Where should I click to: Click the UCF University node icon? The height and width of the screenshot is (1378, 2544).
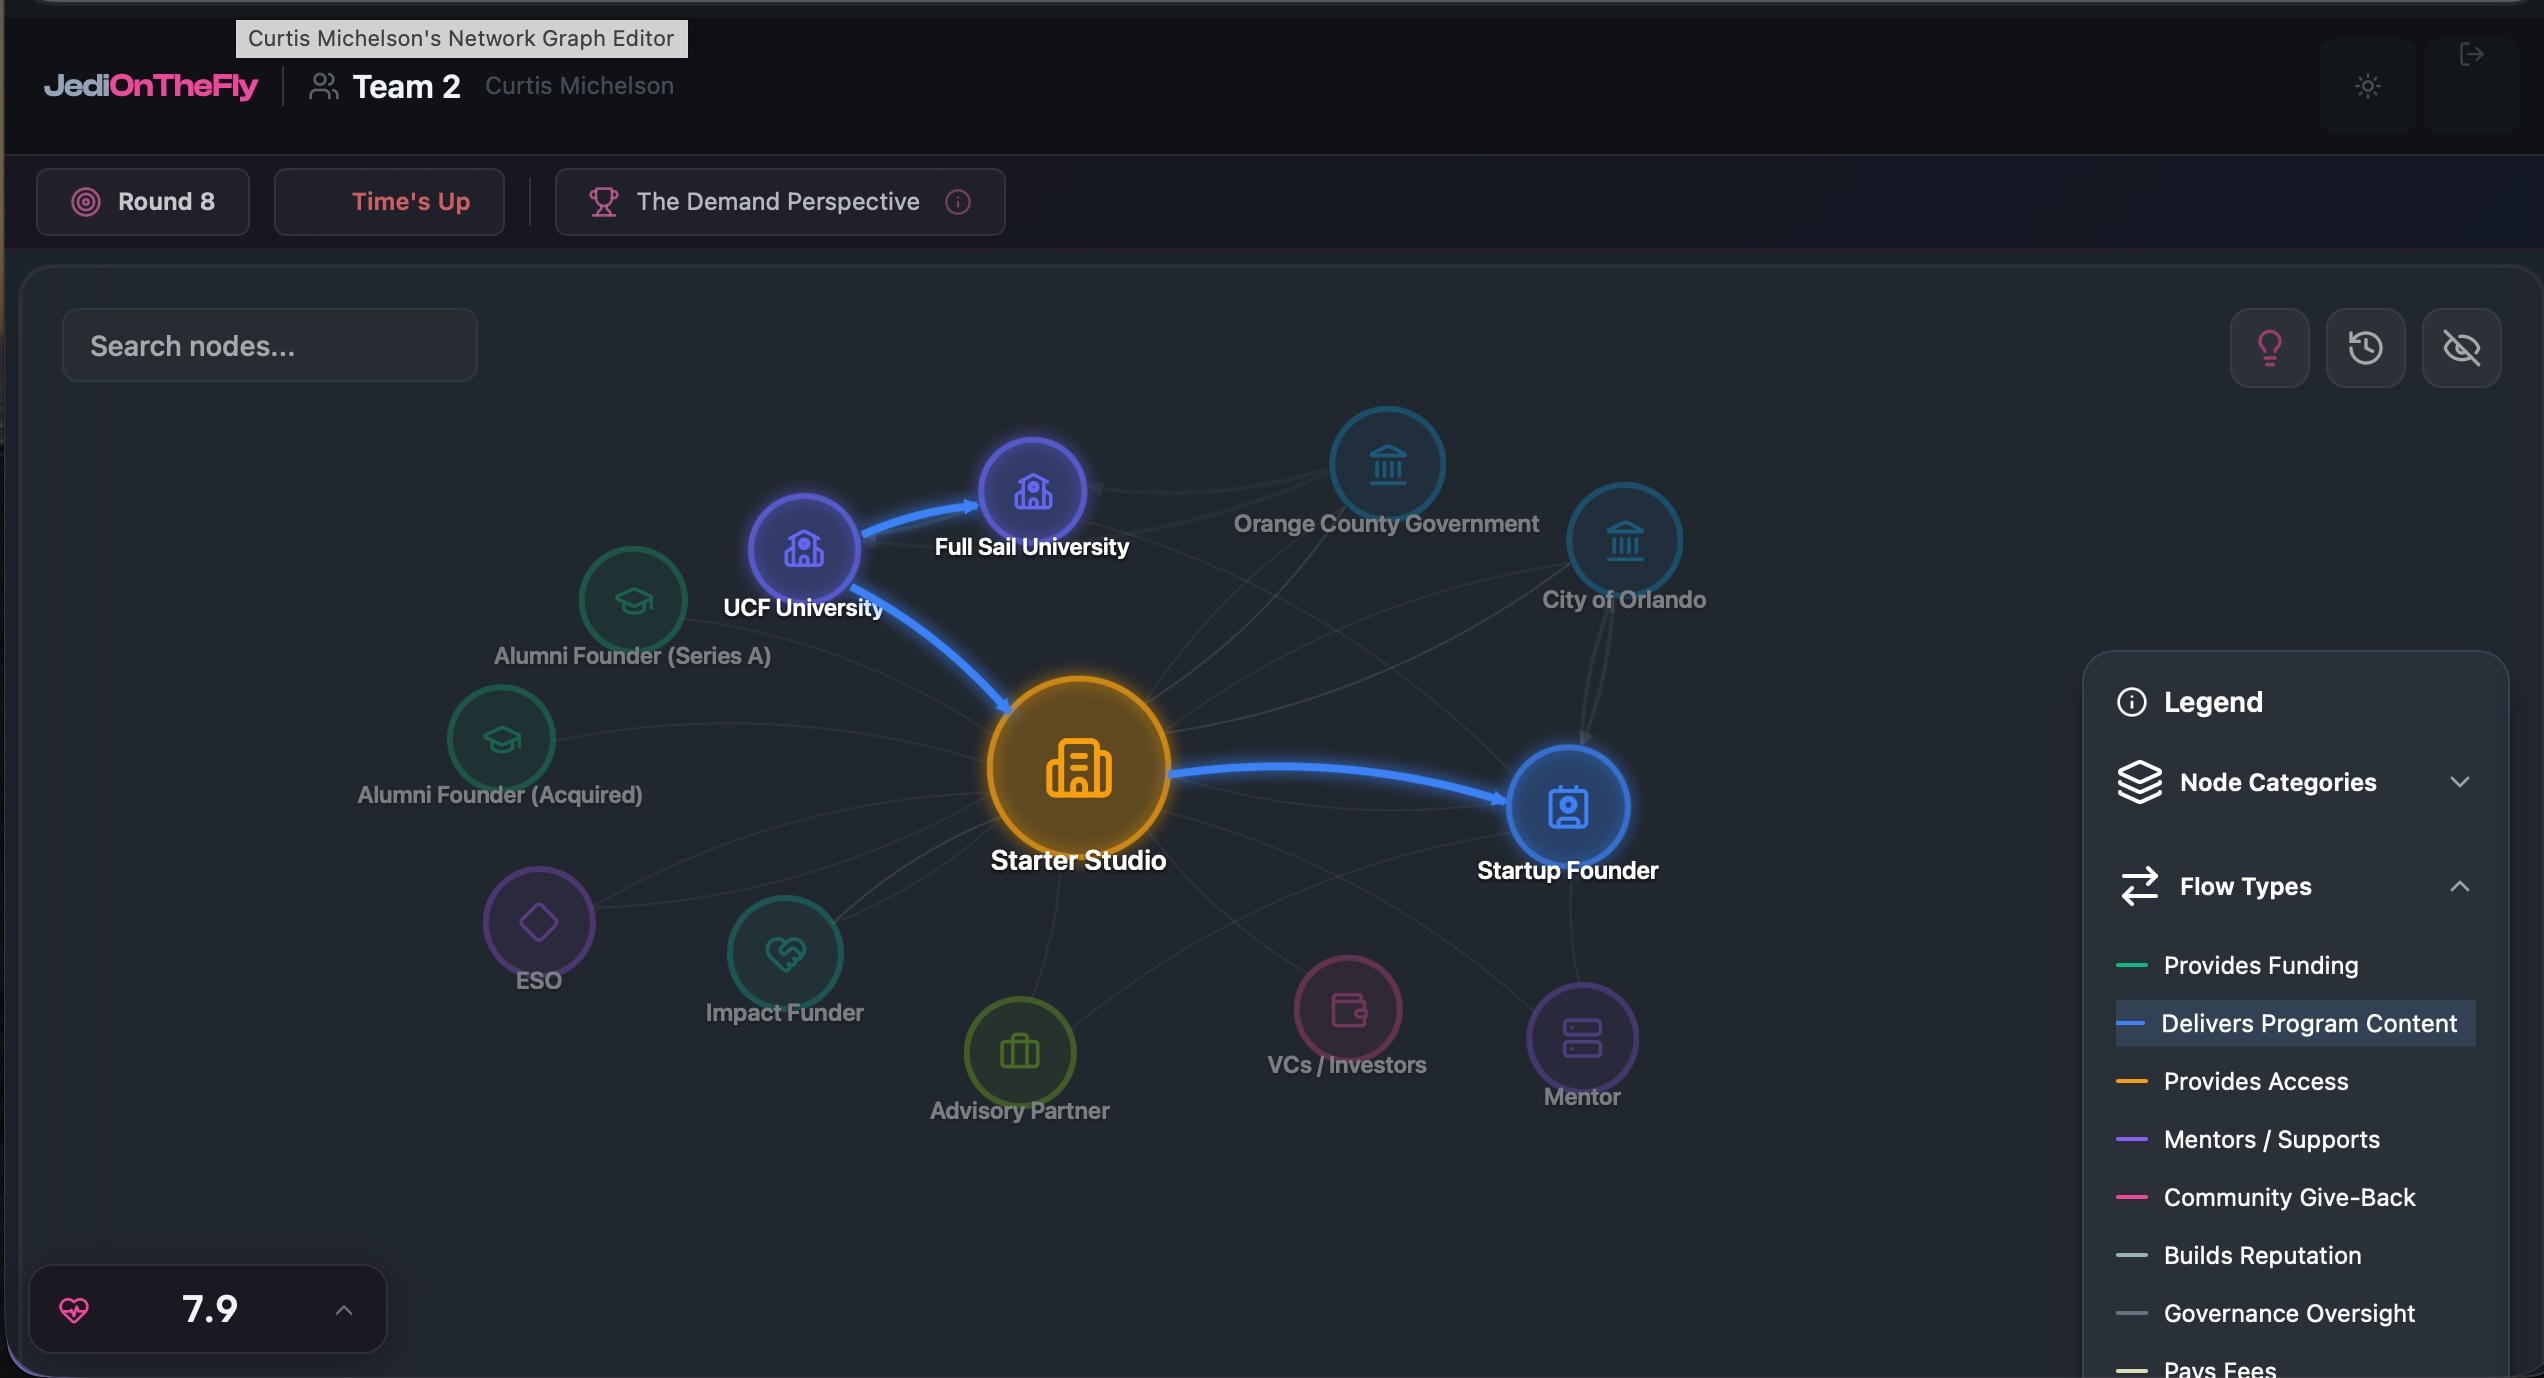804,549
